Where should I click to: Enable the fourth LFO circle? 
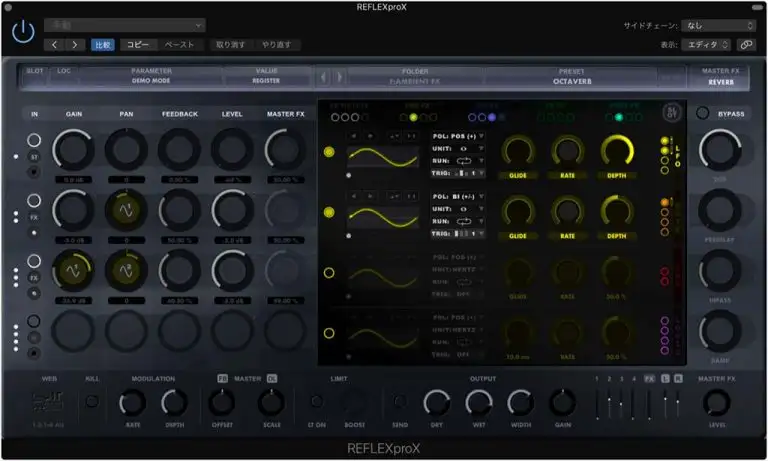coord(329,333)
